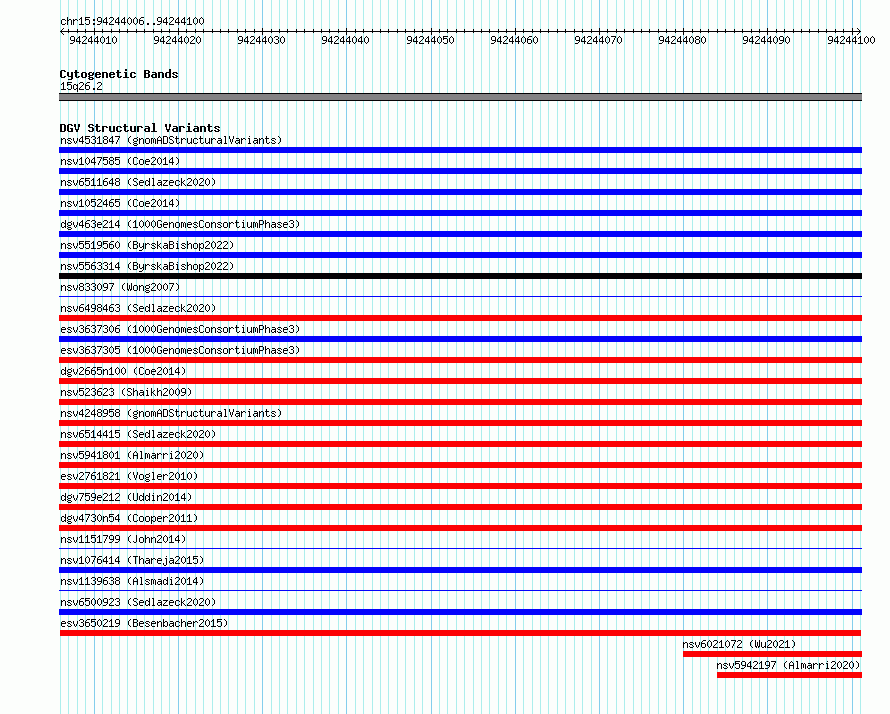The image size is (890, 714).
Task: Select dgv2665n100 (Coe2014) label
Action: tap(123, 371)
